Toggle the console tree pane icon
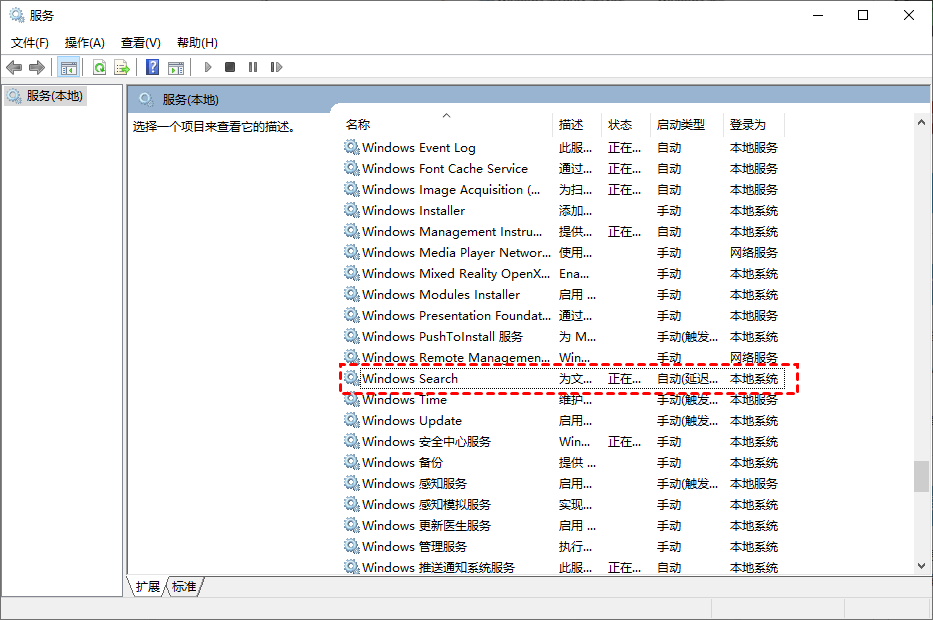The height and width of the screenshot is (620, 933). [68, 67]
